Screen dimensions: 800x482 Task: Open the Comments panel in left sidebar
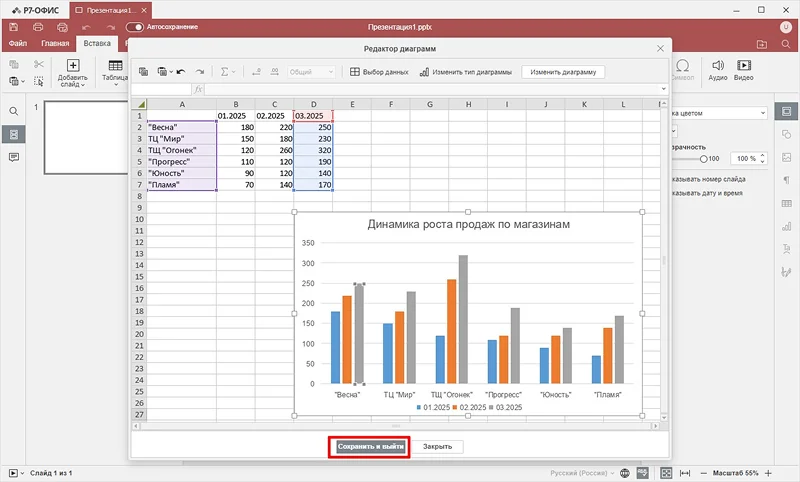14,157
